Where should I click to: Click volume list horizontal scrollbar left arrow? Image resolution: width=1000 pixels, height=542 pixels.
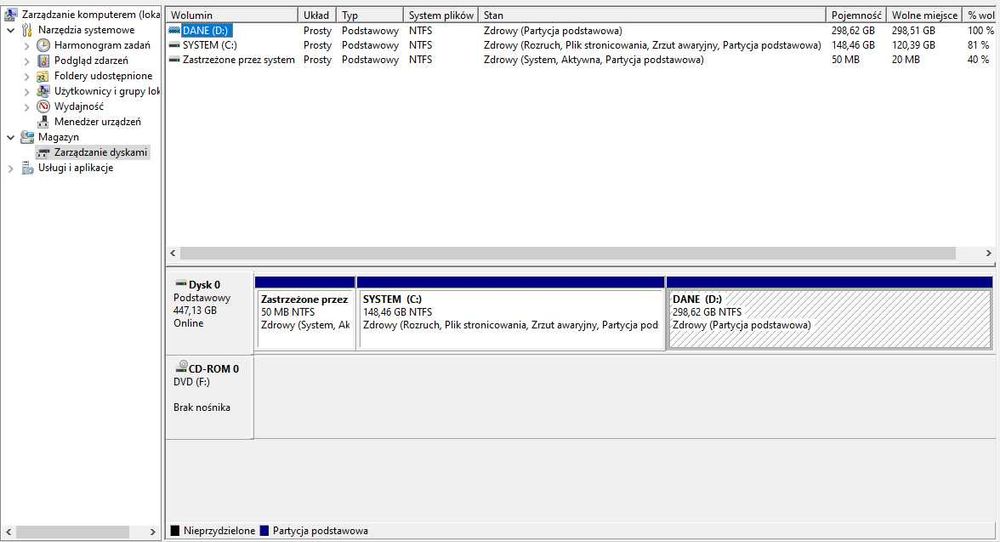tap(173, 253)
